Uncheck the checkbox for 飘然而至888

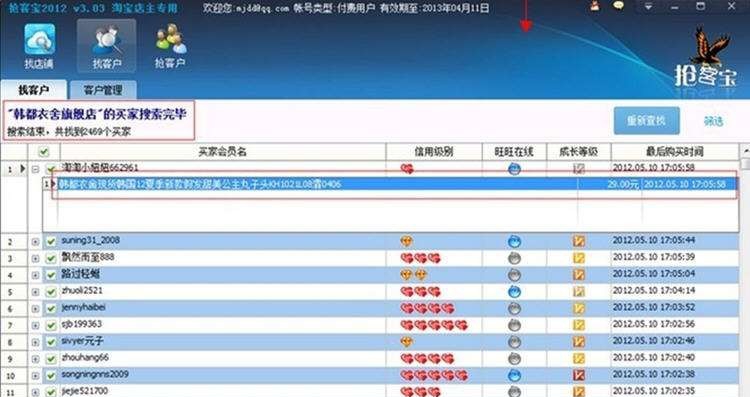51,258
